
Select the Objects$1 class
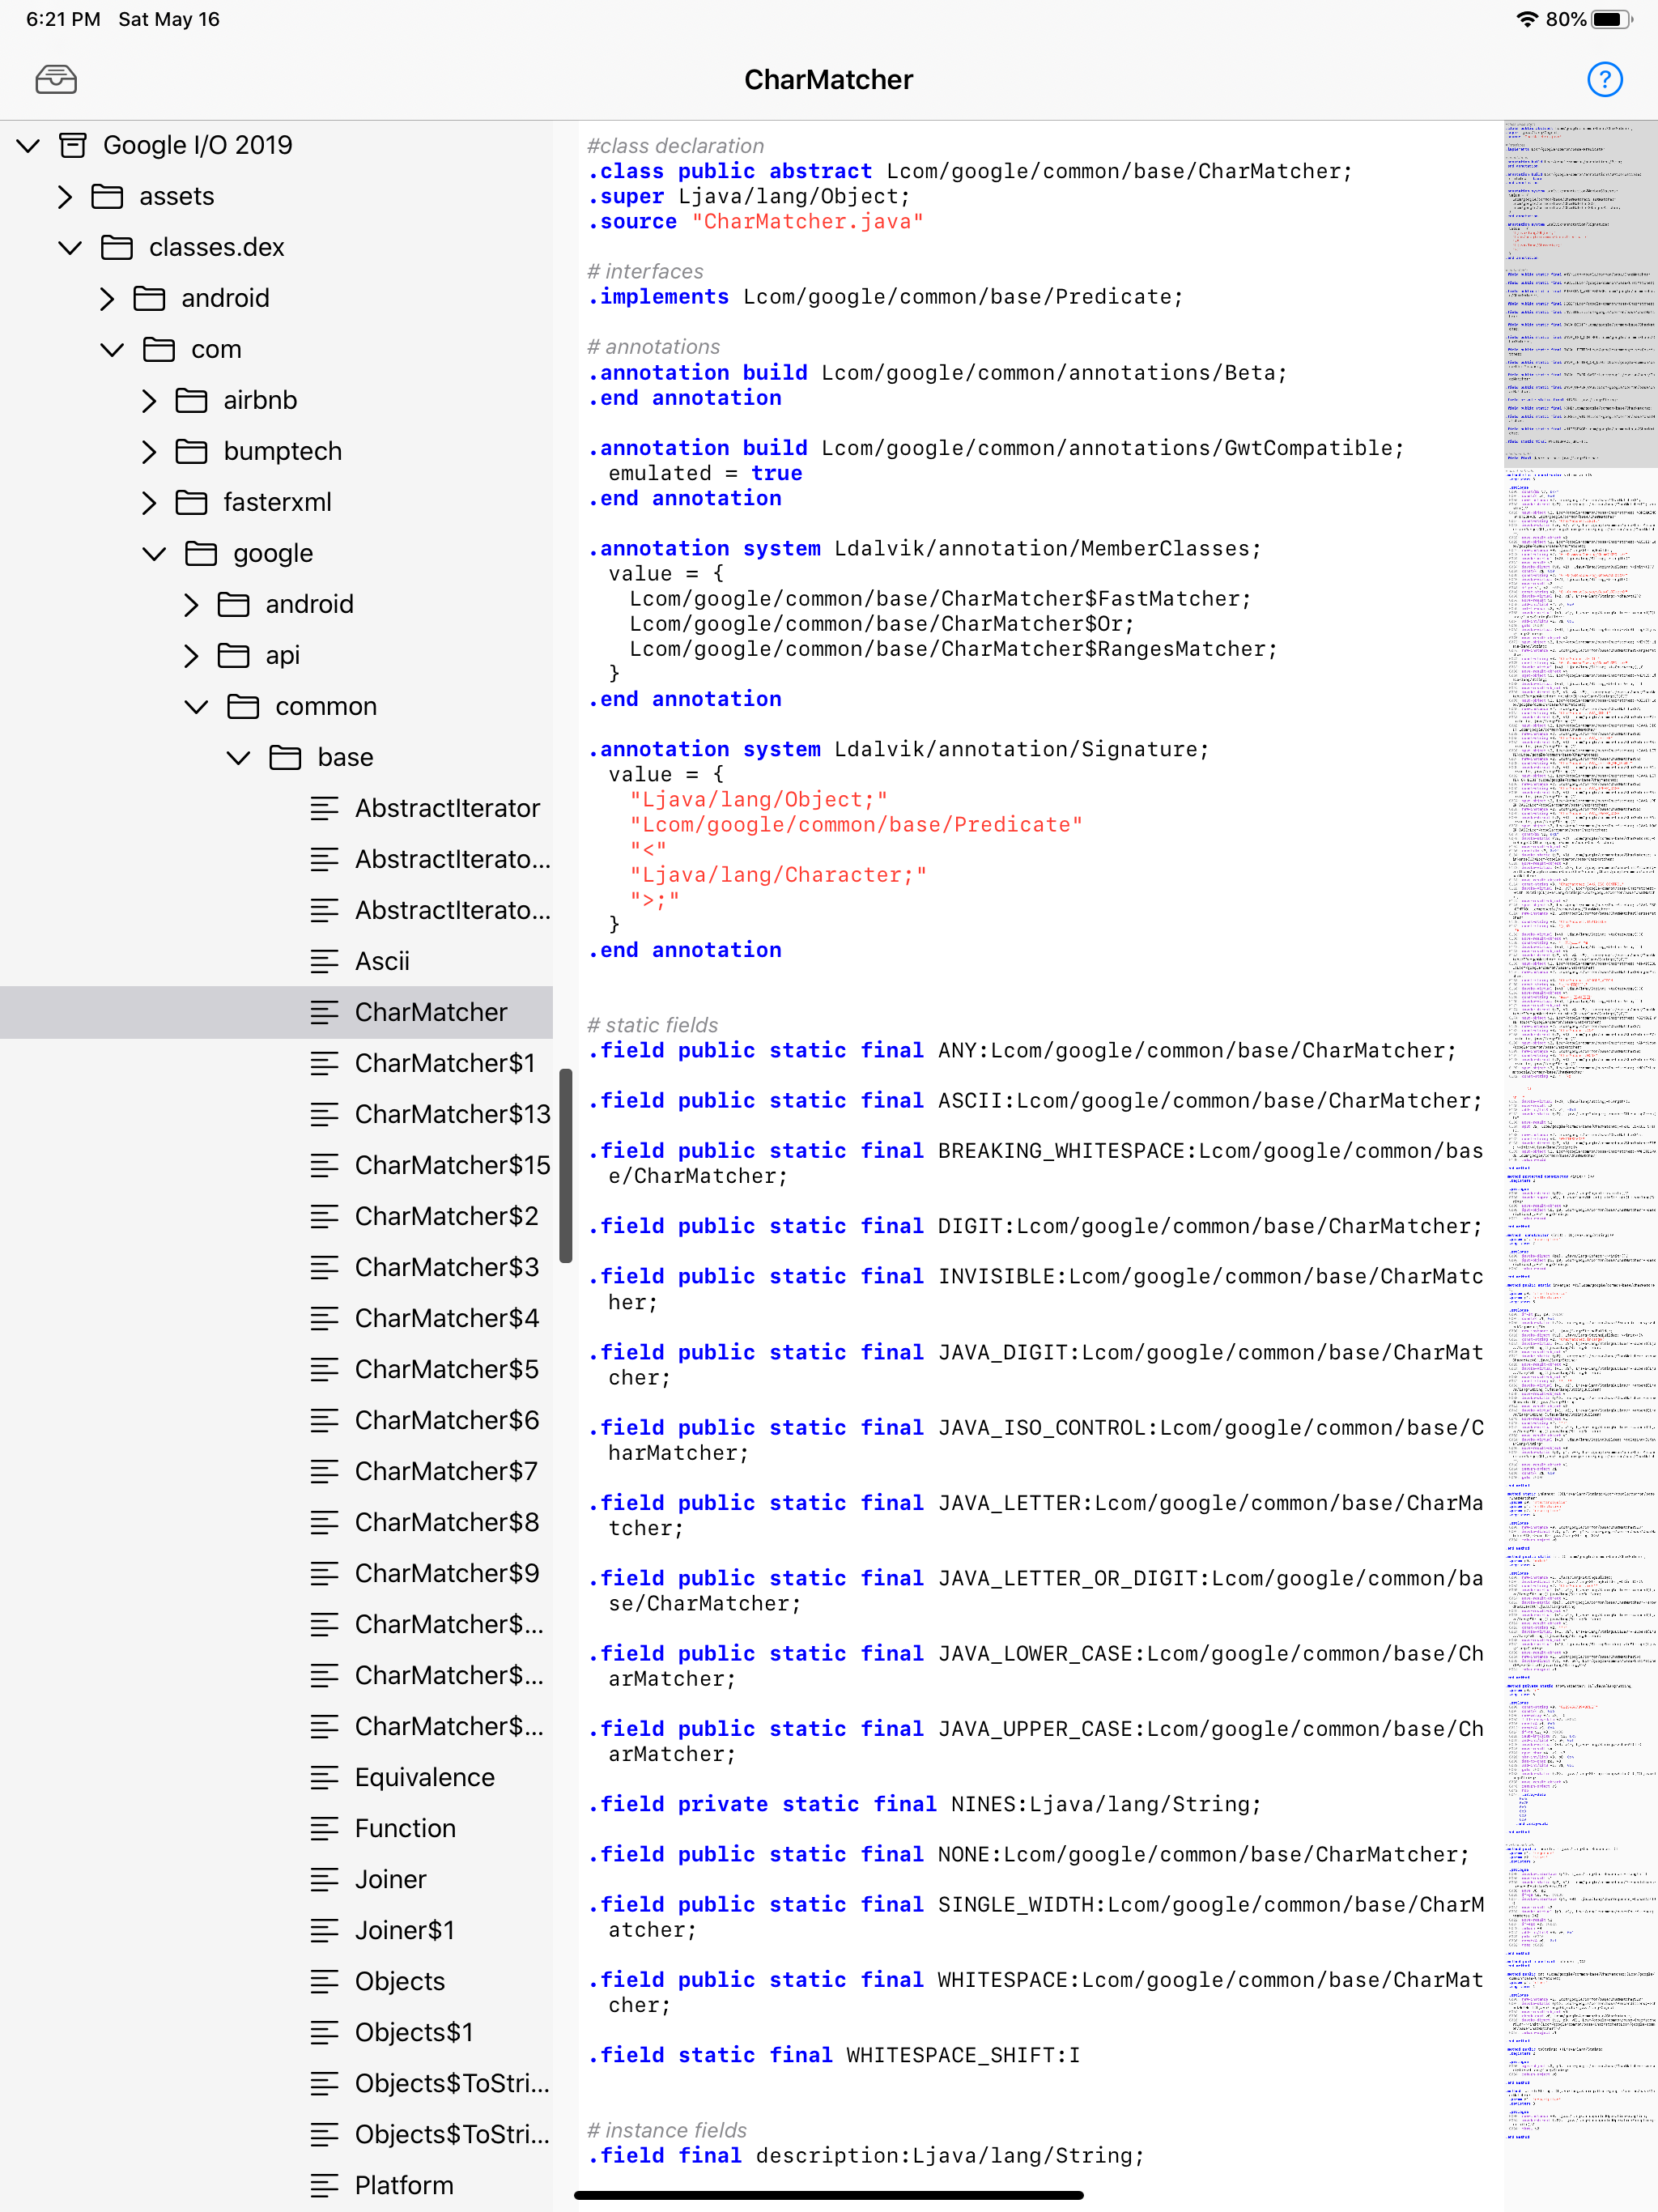pos(412,2032)
